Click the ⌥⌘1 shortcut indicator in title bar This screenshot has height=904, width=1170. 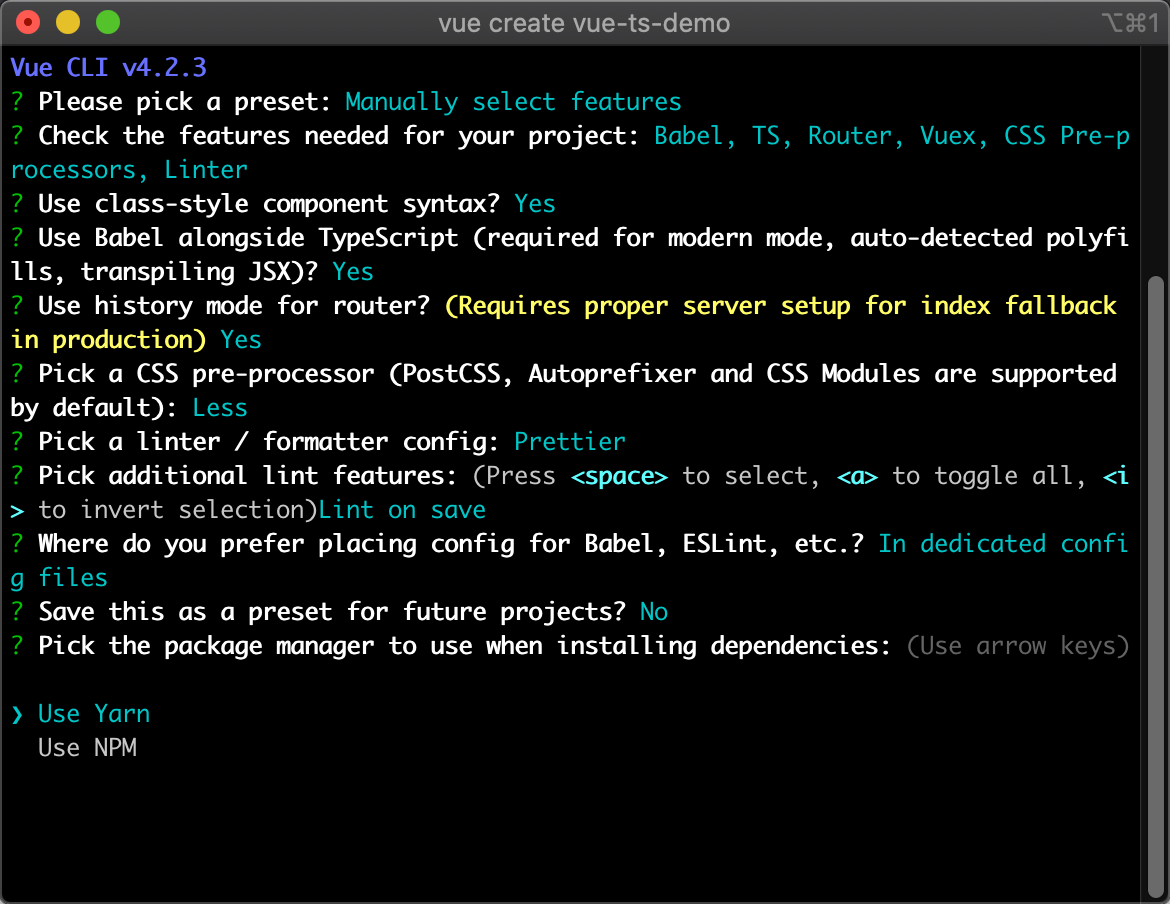click(x=1126, y=23)
